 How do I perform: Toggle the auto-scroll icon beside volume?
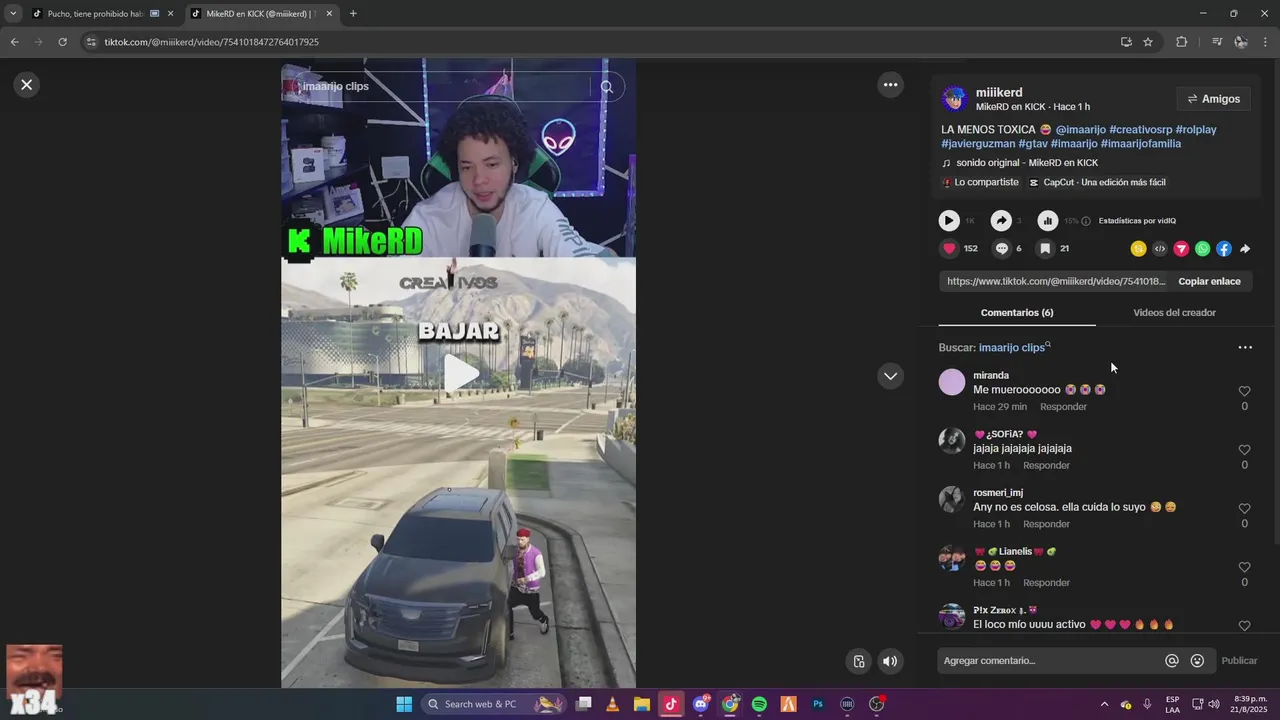[859, 661]
